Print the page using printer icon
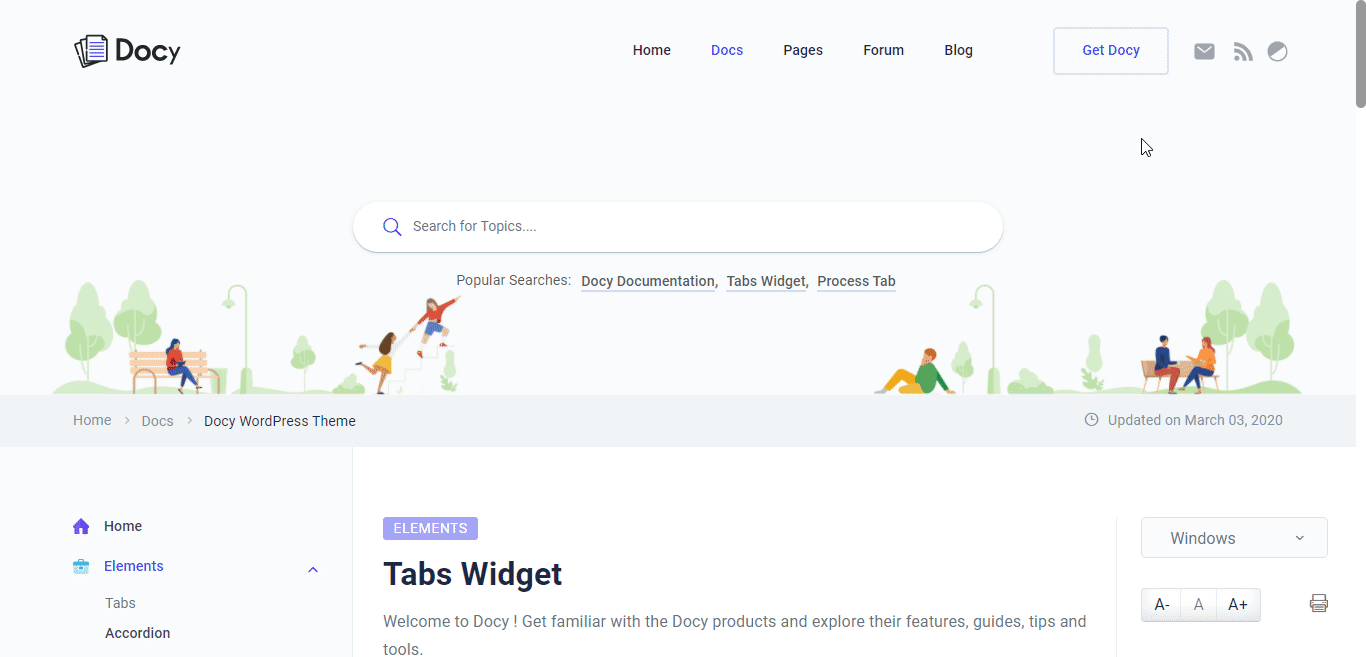1366x657 pixels. tap(1318, 603)
